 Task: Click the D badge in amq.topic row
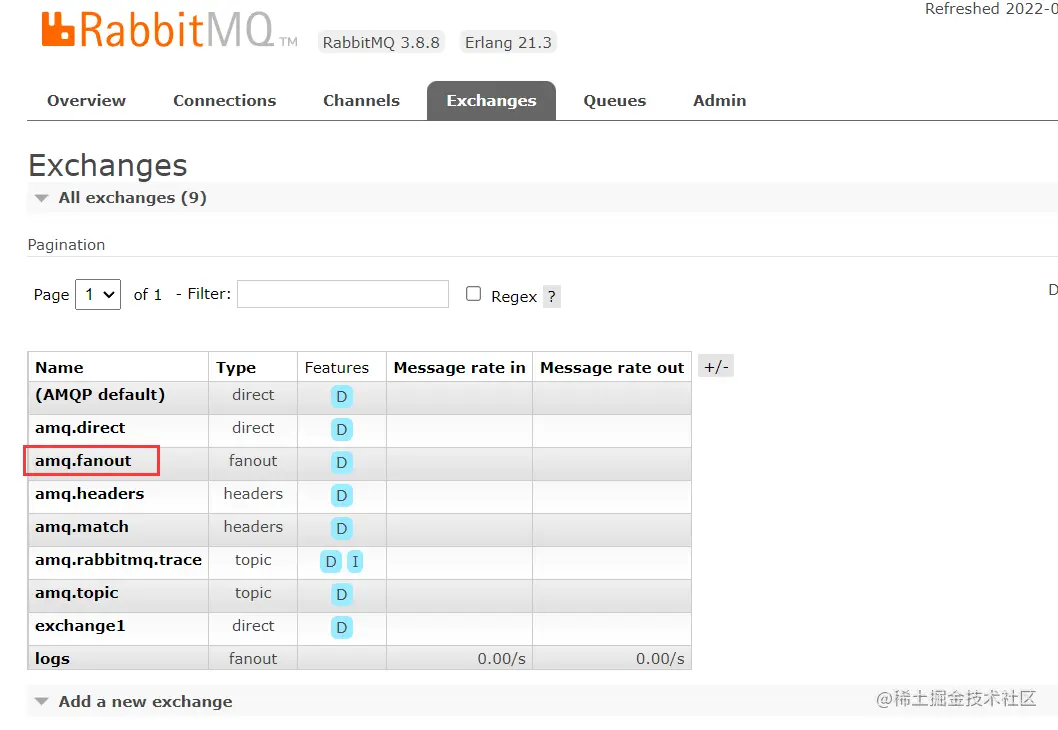(341, 594)
